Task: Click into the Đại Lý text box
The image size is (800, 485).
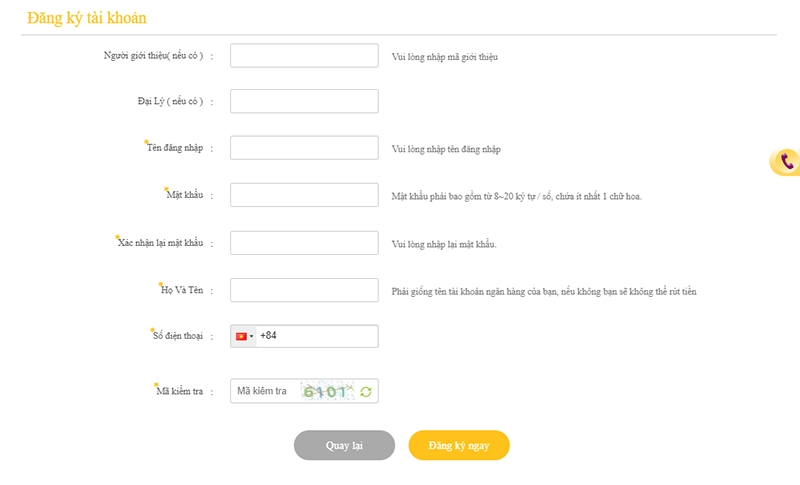Action: (x=304, y=101)
